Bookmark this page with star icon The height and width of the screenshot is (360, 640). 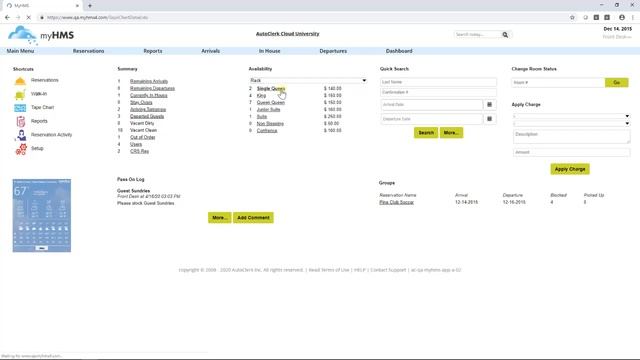click(x=572, y=18)
